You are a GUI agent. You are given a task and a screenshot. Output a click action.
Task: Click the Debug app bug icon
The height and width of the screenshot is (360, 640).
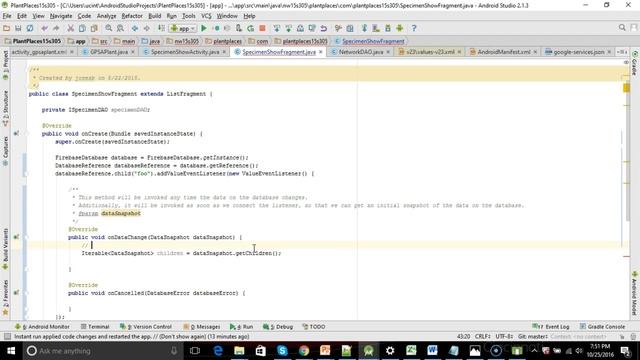(216, 28)
